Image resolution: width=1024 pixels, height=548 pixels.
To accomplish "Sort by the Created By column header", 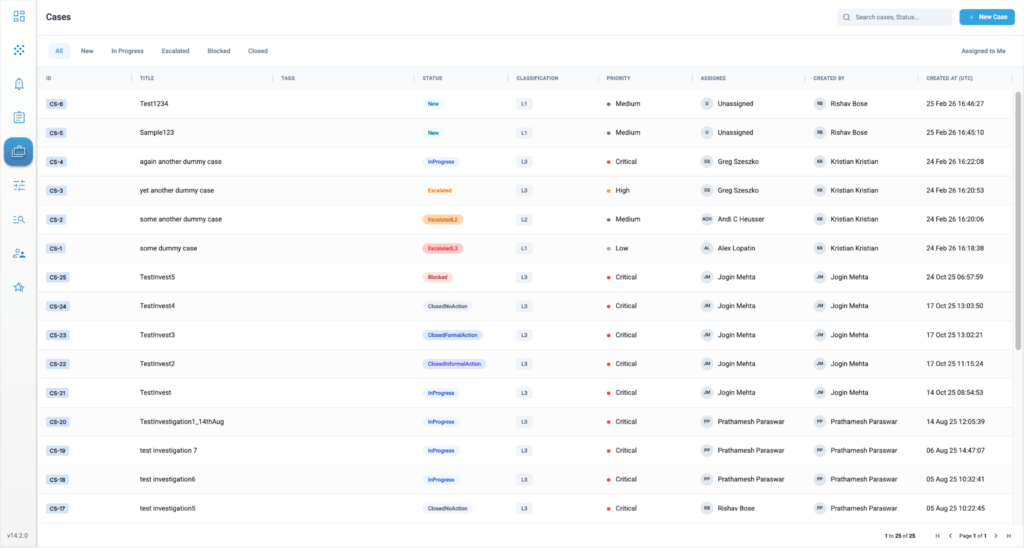I will pyautogui.click(x=829, y=78).
